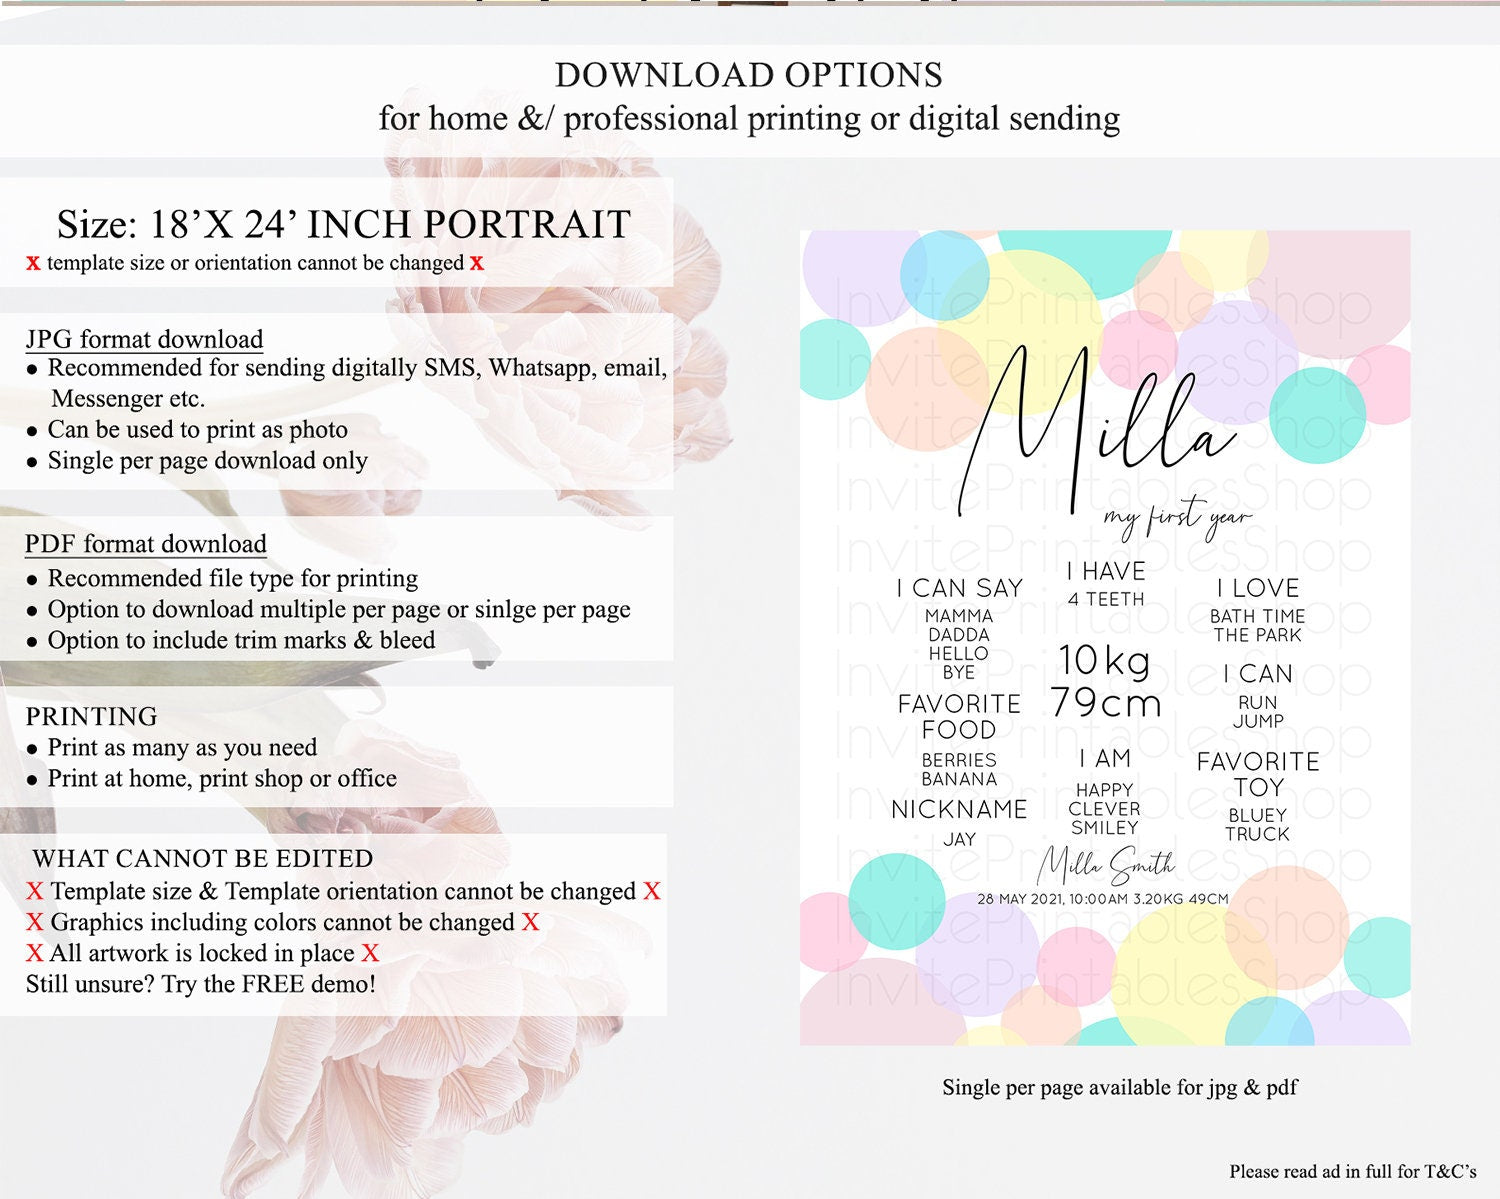Click the "PRINTING" section heading
1500x1199 pixels.
click(x=91, y=716)
